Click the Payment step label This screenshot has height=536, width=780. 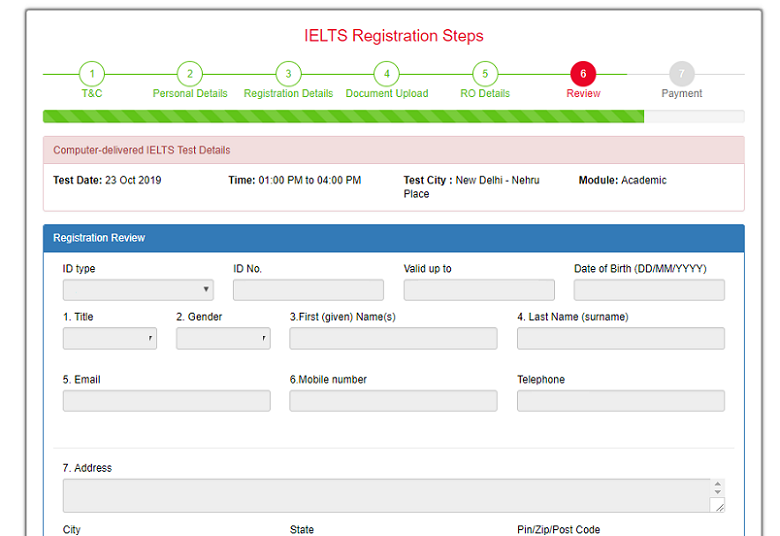click(x=681, y=94)
